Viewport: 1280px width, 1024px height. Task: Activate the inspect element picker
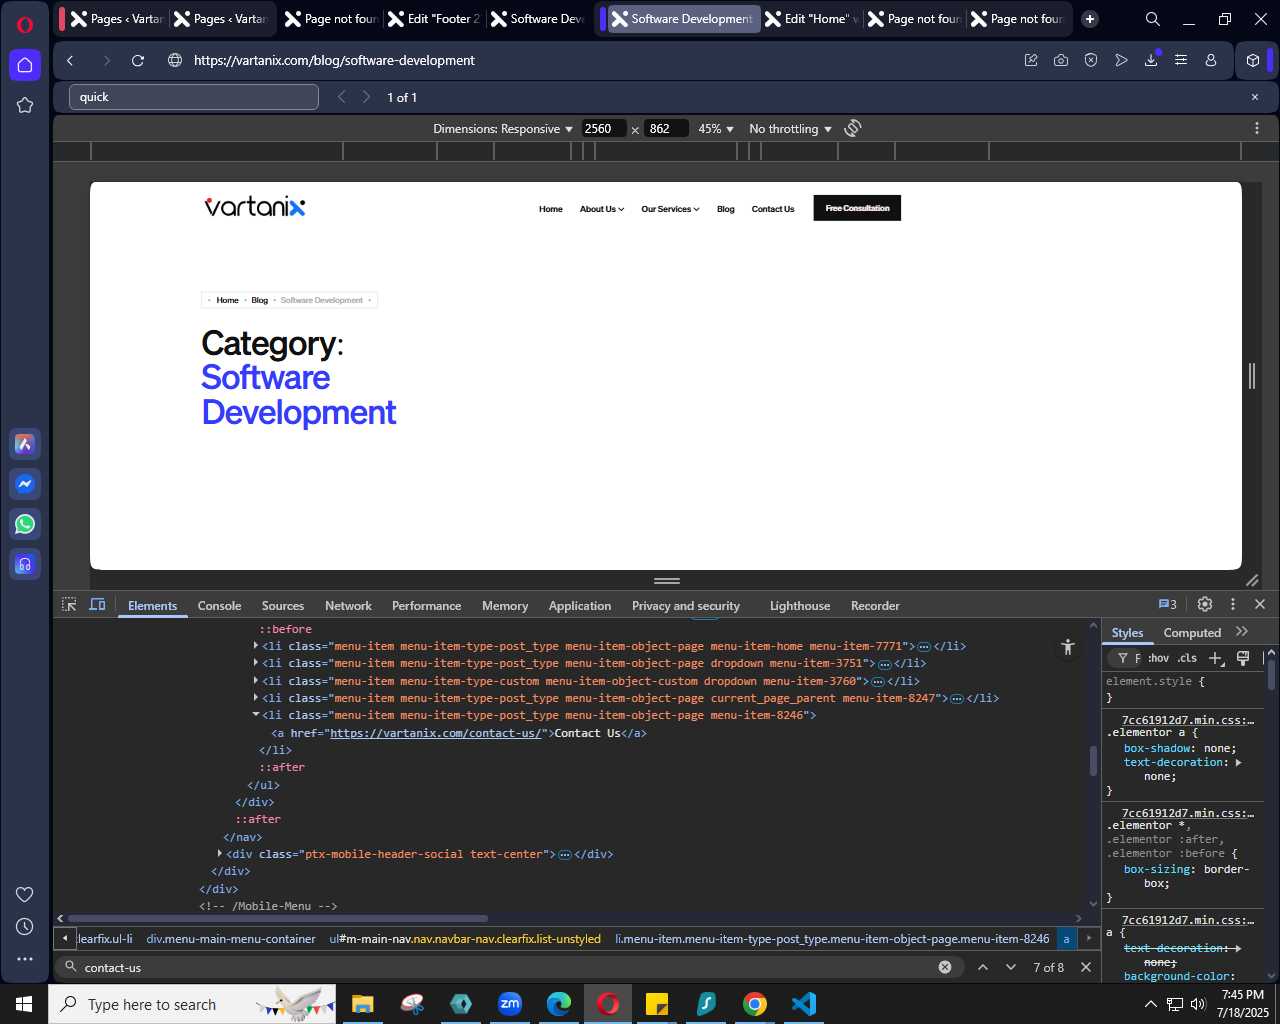point(69,604)
